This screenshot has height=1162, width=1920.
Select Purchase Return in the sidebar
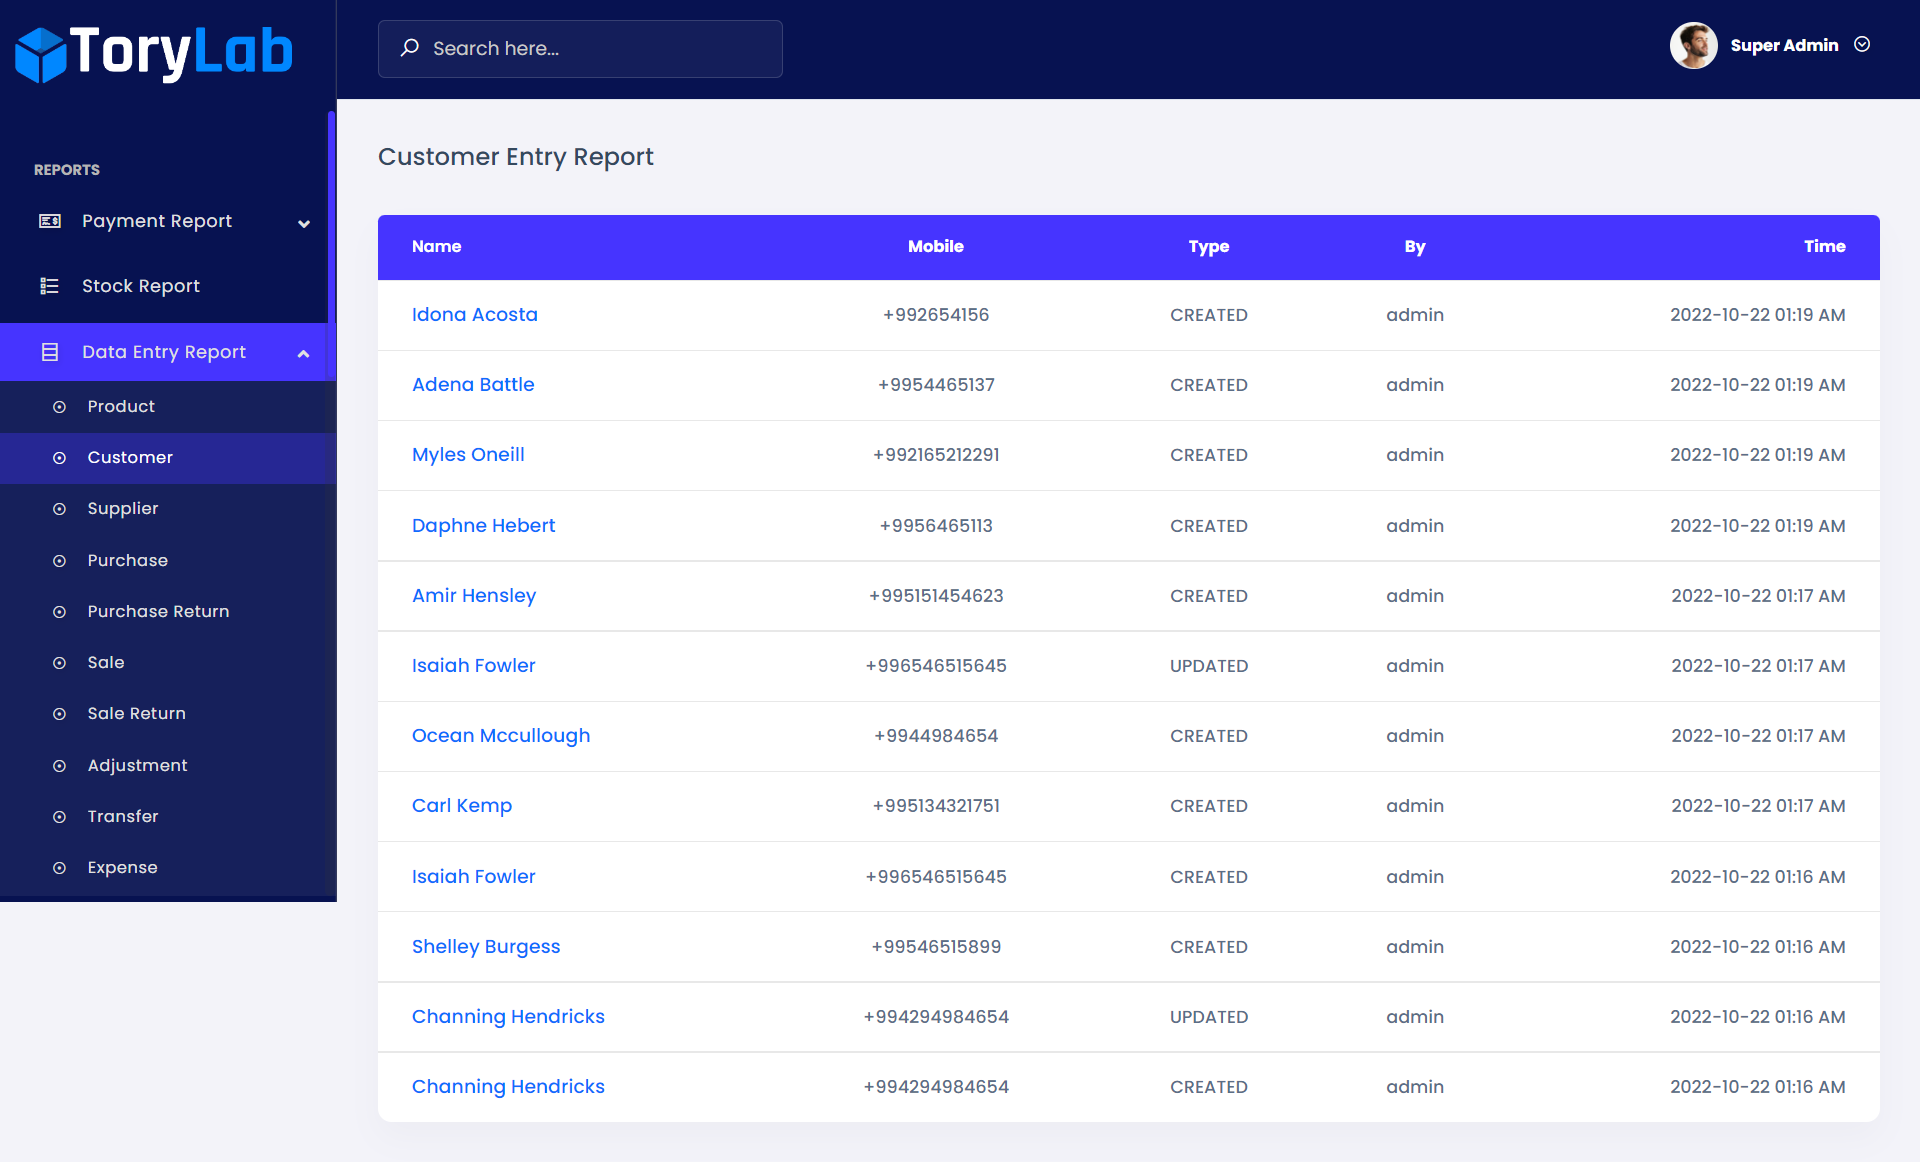158,611
